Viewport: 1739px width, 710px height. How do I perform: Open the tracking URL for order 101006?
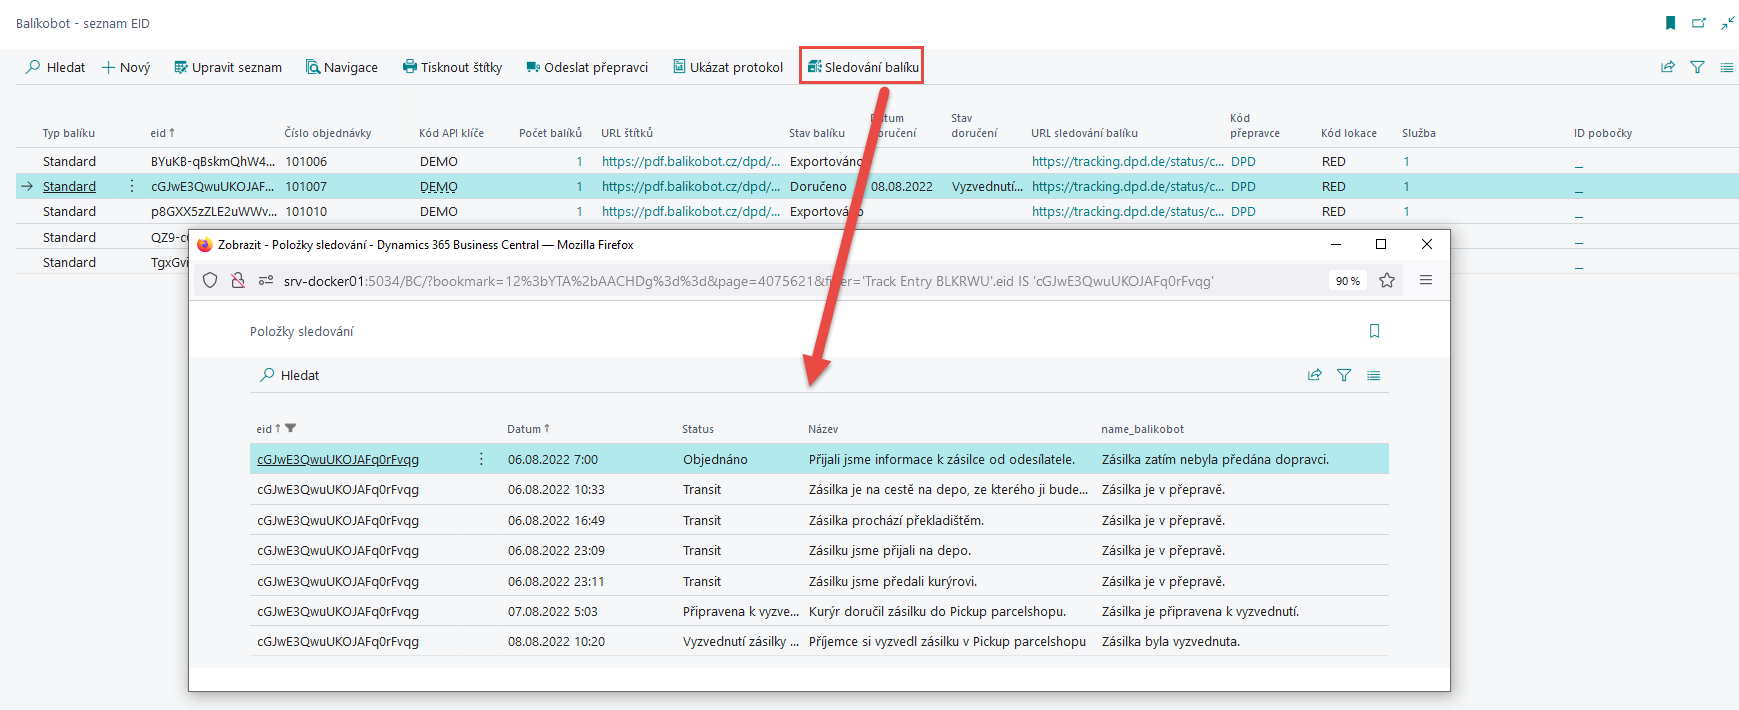tap(1127, 161)
